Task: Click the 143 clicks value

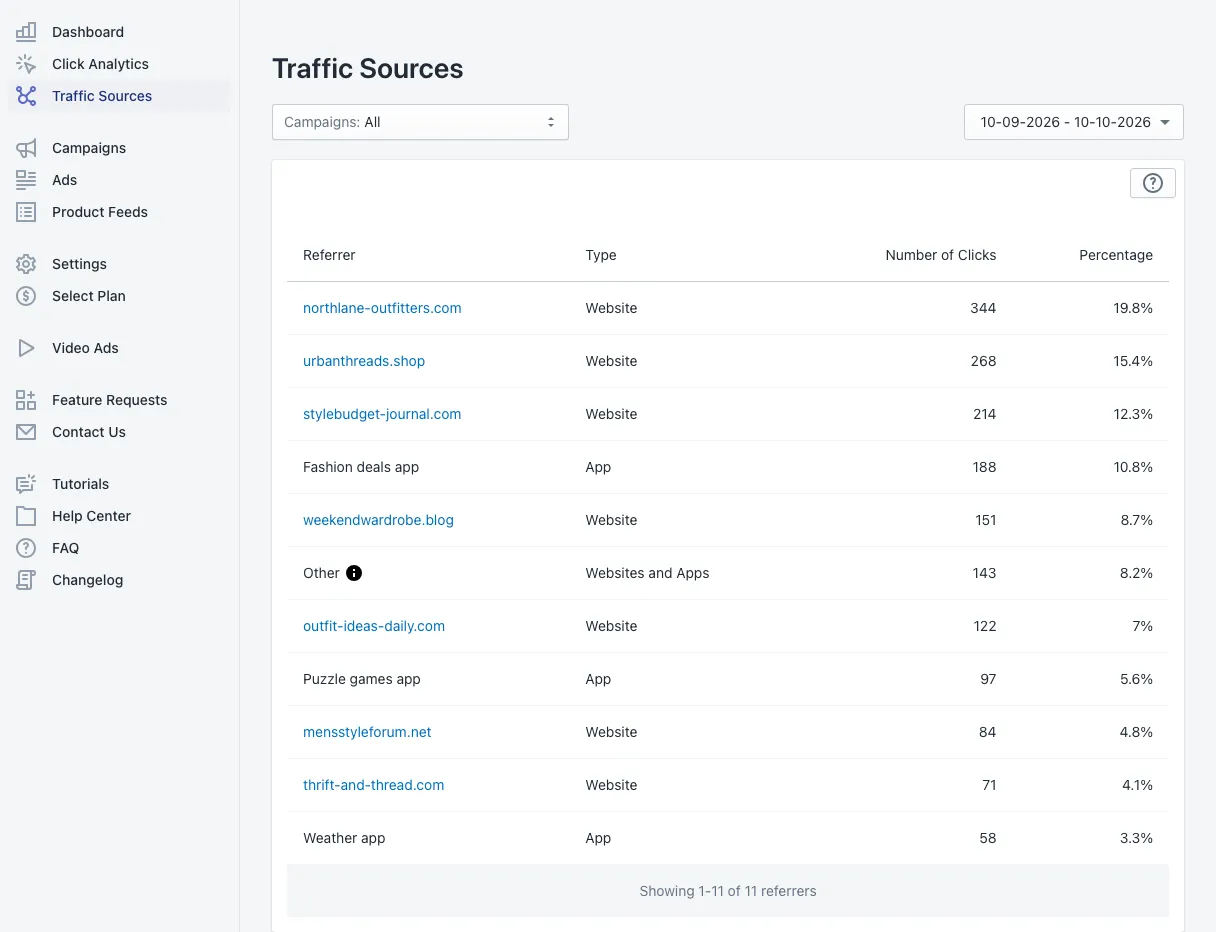Action: [984, 573]
